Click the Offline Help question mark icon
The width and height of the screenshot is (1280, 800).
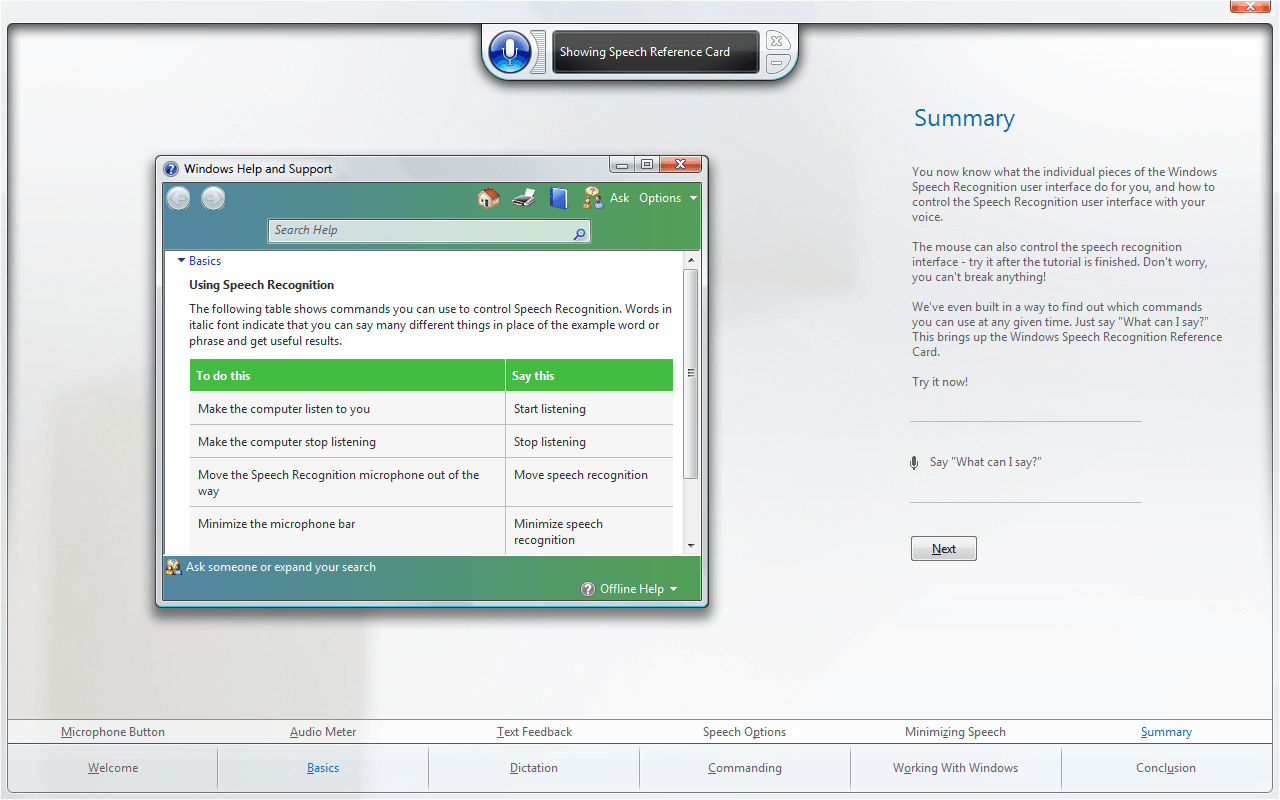click(588, 589)
